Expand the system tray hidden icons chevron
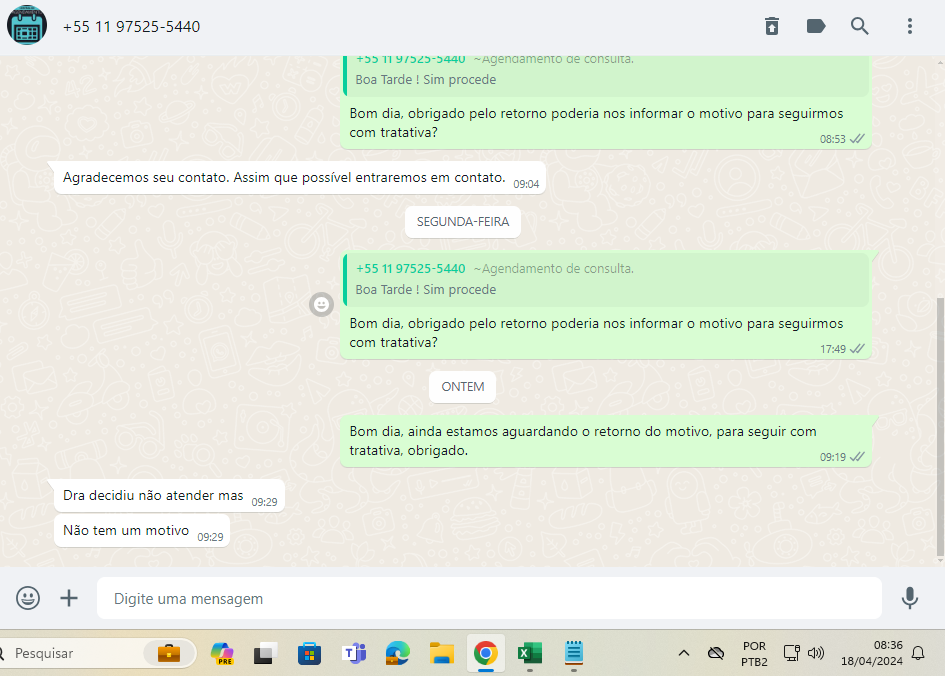This screenshot has width=945, height=676. point(684,654)
